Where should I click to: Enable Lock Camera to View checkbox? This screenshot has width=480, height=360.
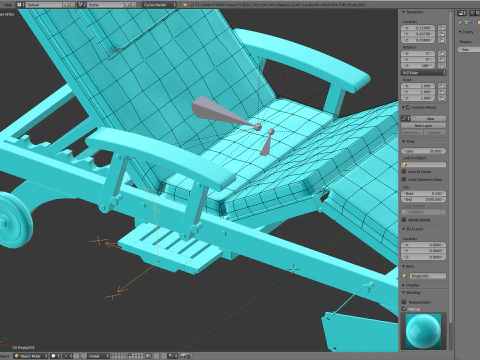tap(404, 179)
